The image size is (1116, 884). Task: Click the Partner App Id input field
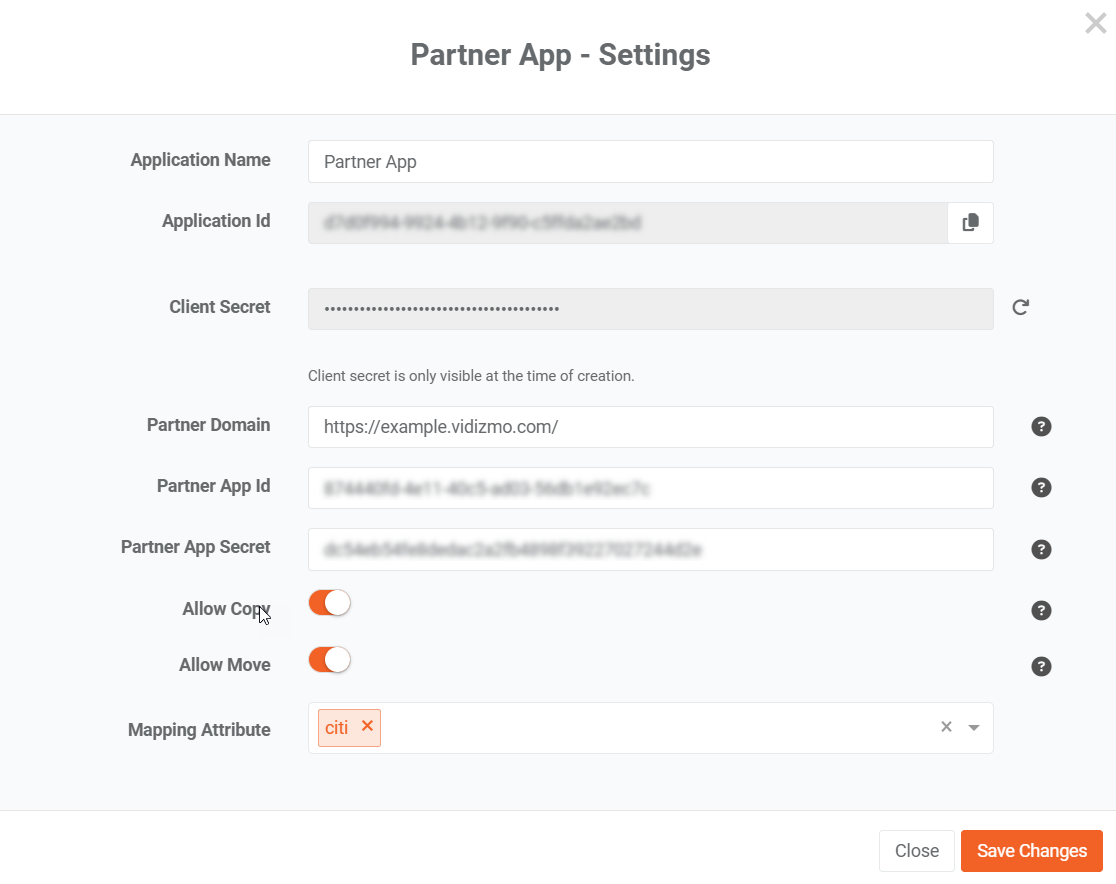tap(650, 488)
